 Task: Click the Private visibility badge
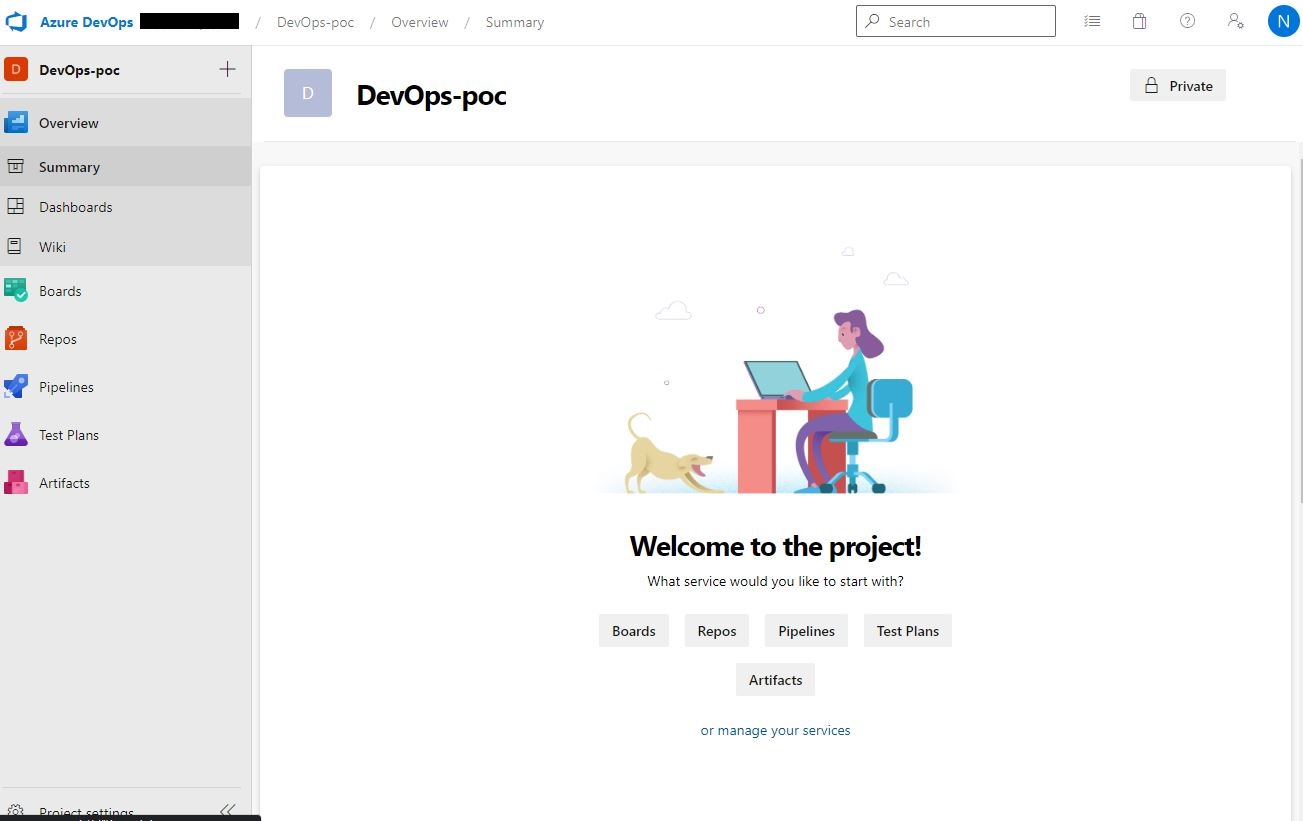coord(1177,85)
